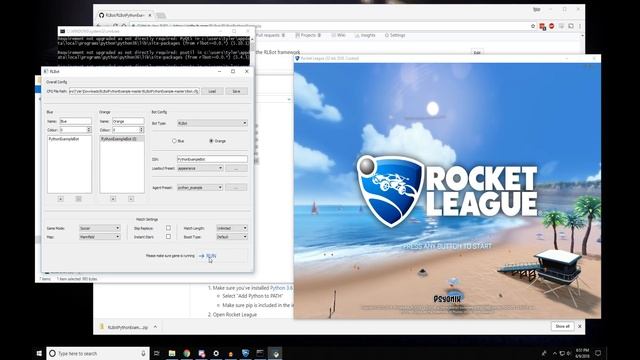Click the Windows Start button

point(39,353)
